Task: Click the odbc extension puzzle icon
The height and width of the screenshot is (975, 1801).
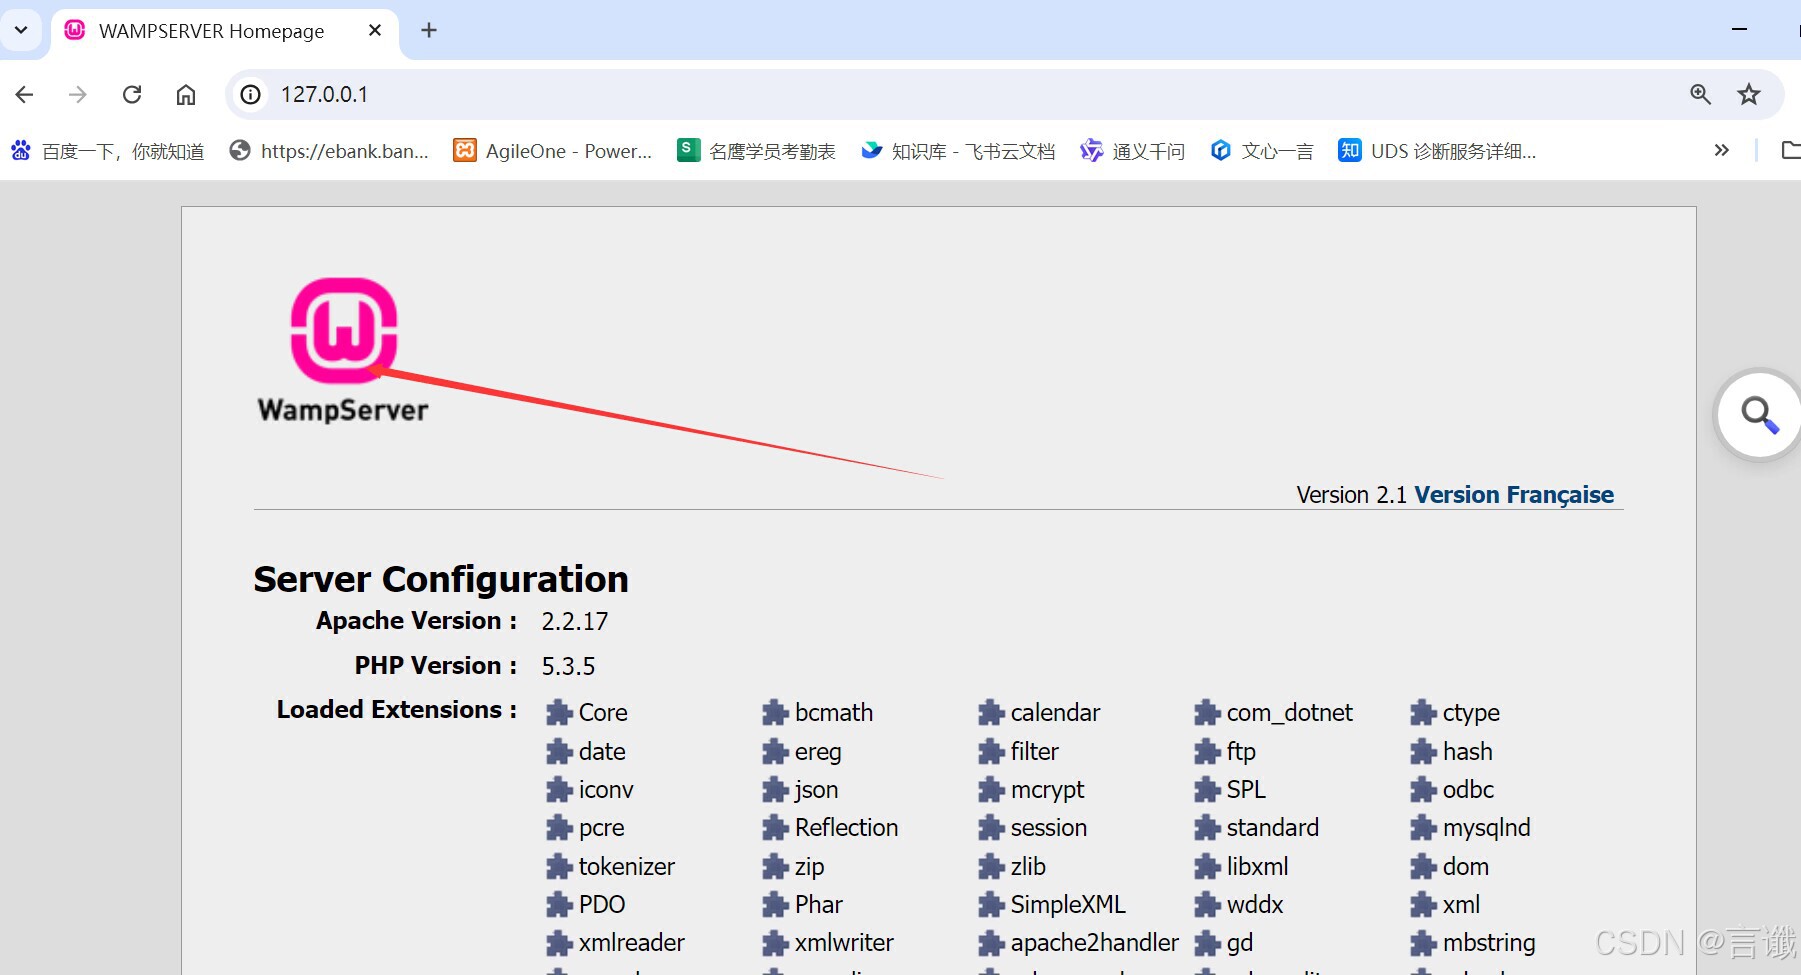Action: click(x=1423, y=790)
